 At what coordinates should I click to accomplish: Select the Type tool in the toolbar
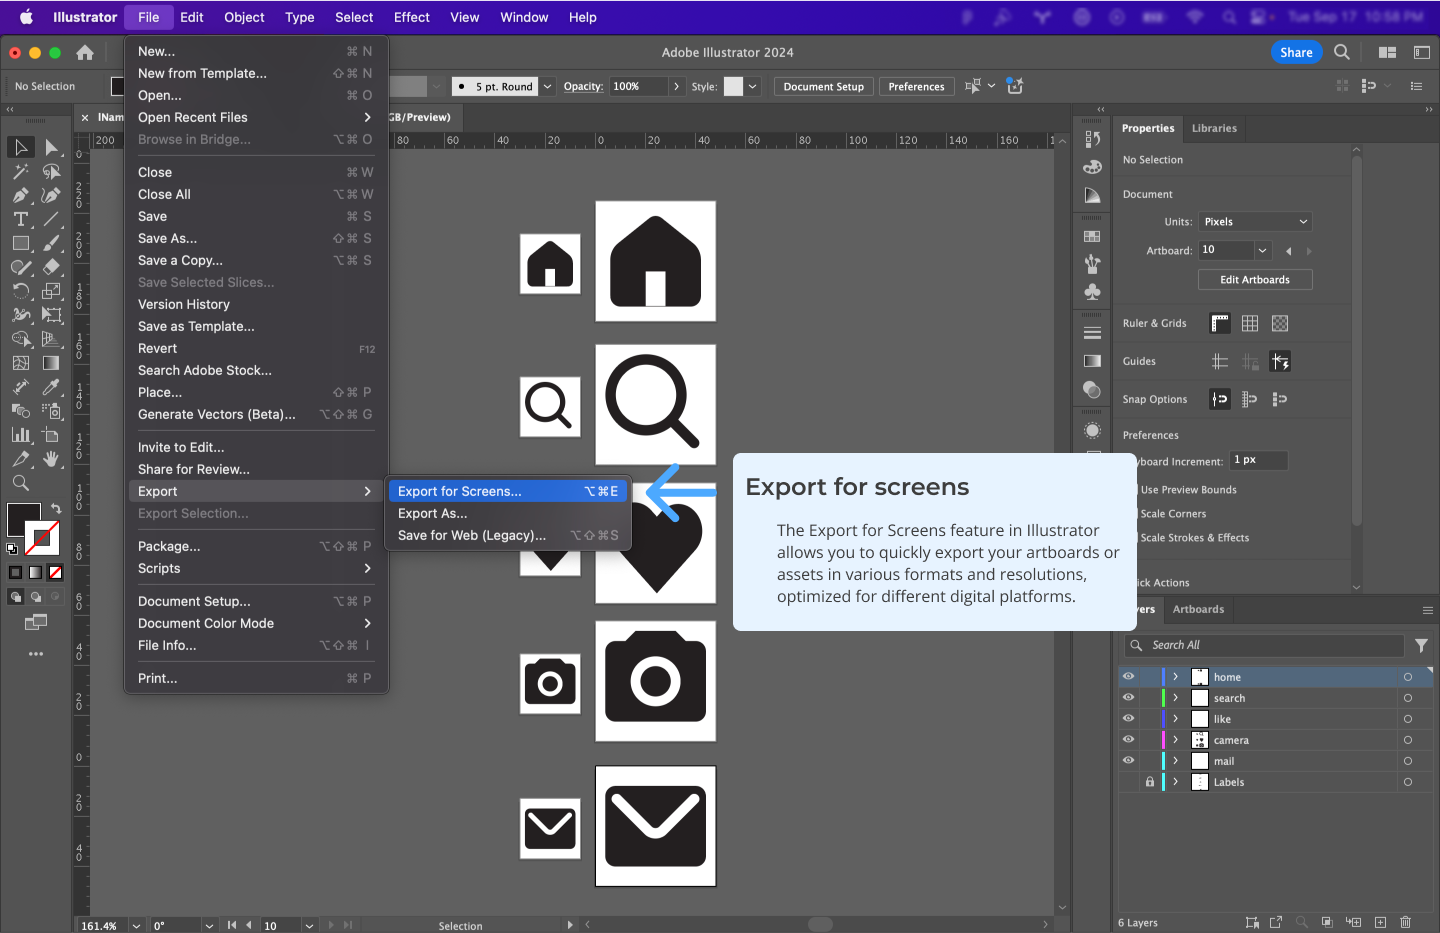[x=21, y=219]
